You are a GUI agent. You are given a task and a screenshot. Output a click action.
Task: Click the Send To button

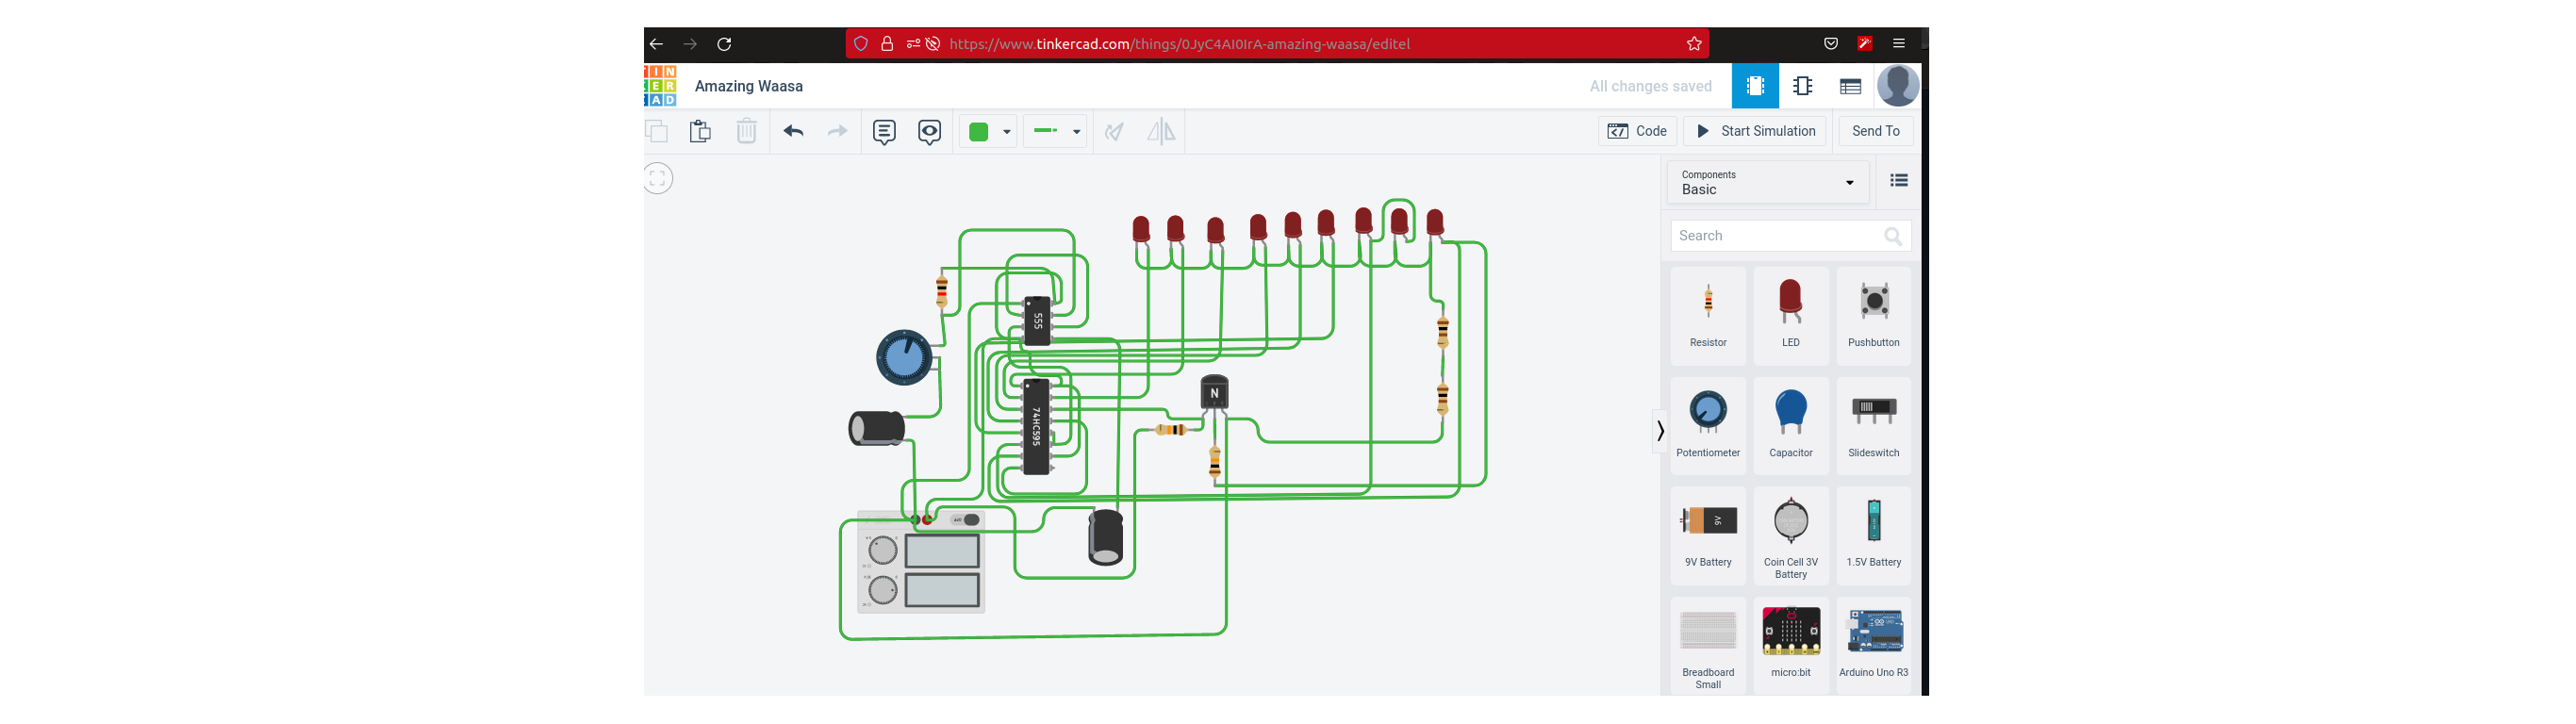coord(1875,131)
